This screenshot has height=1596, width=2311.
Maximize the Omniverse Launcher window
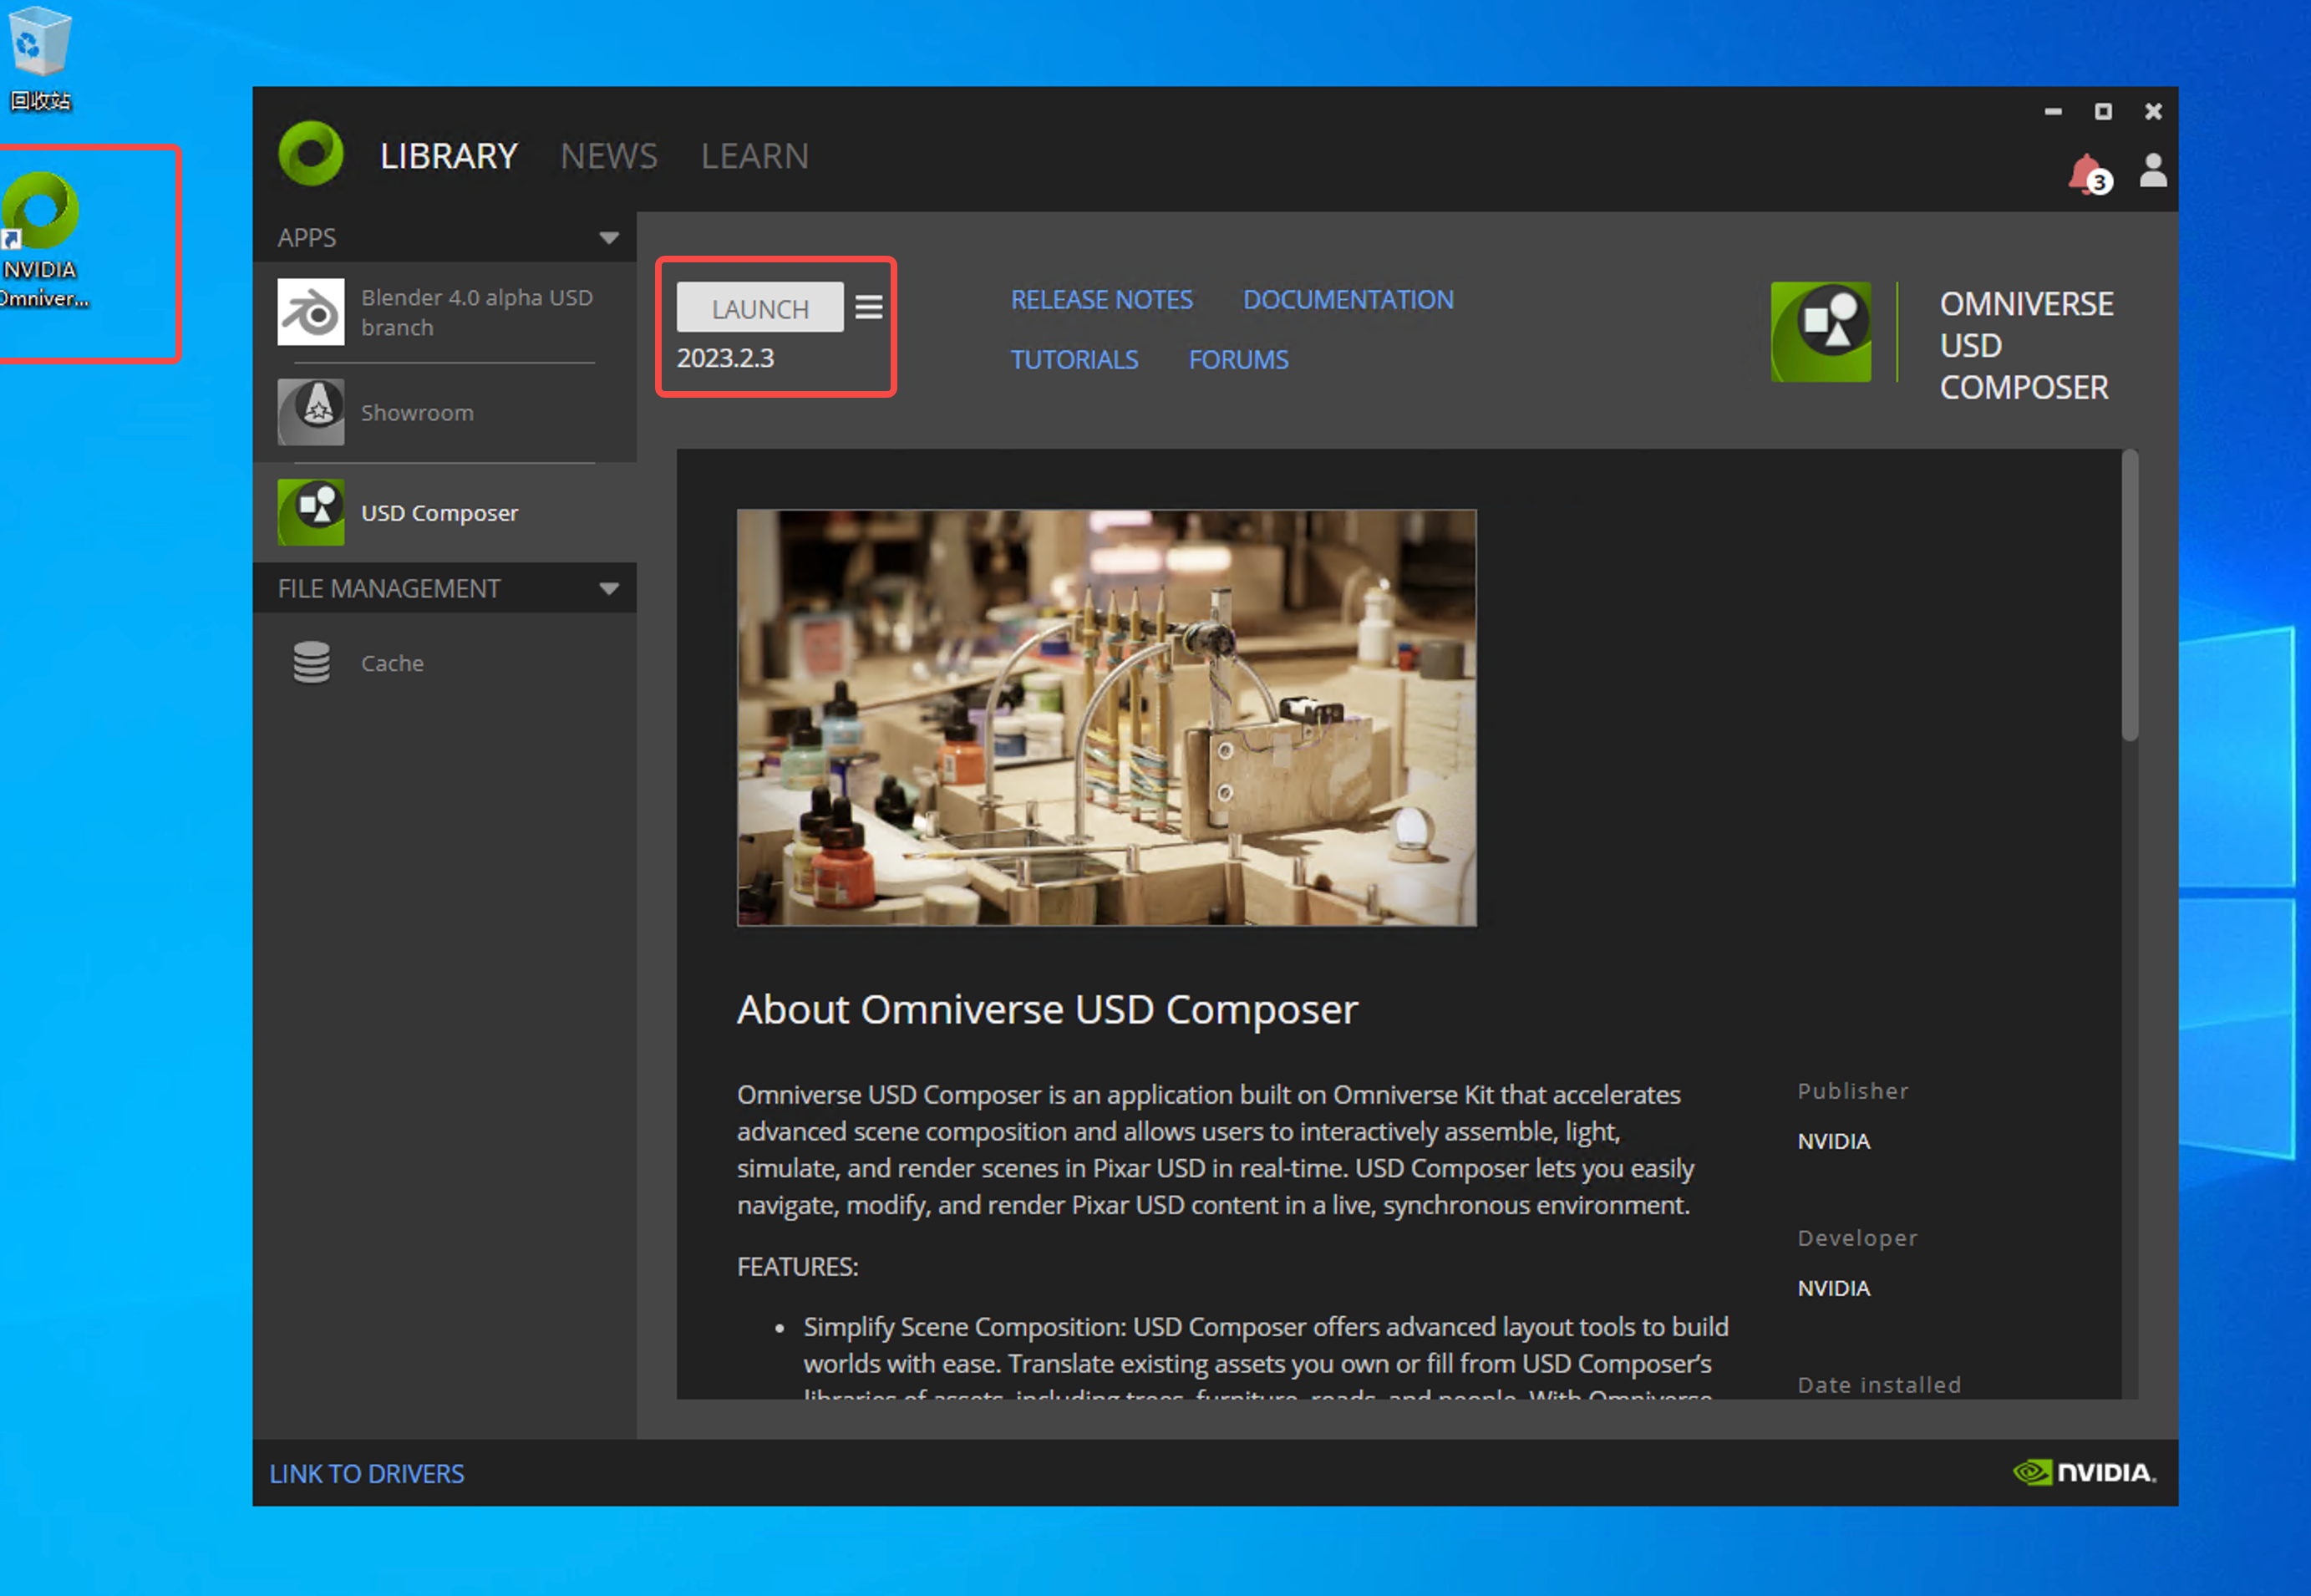point(2103,112)
